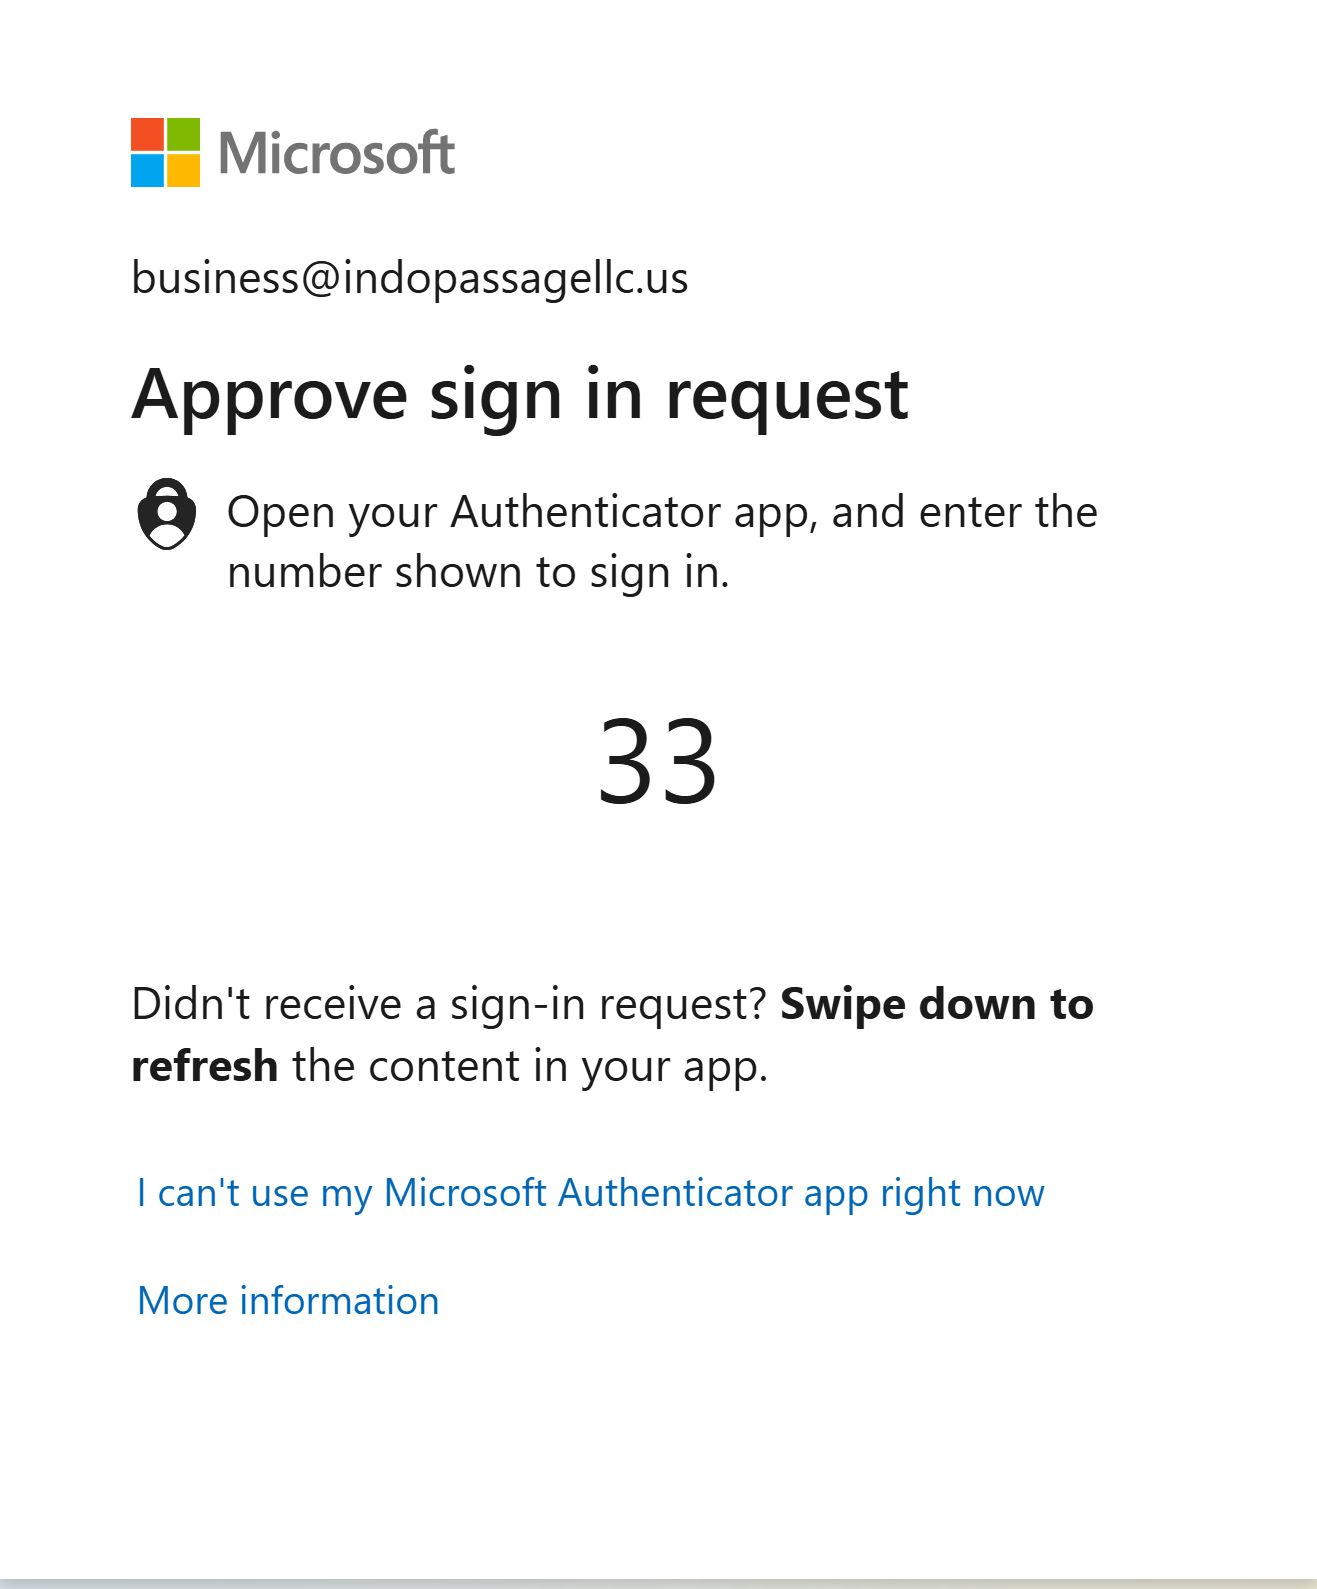Click the "number shown to sign in" line
1317x1589 pixels.
coord(478,573)
